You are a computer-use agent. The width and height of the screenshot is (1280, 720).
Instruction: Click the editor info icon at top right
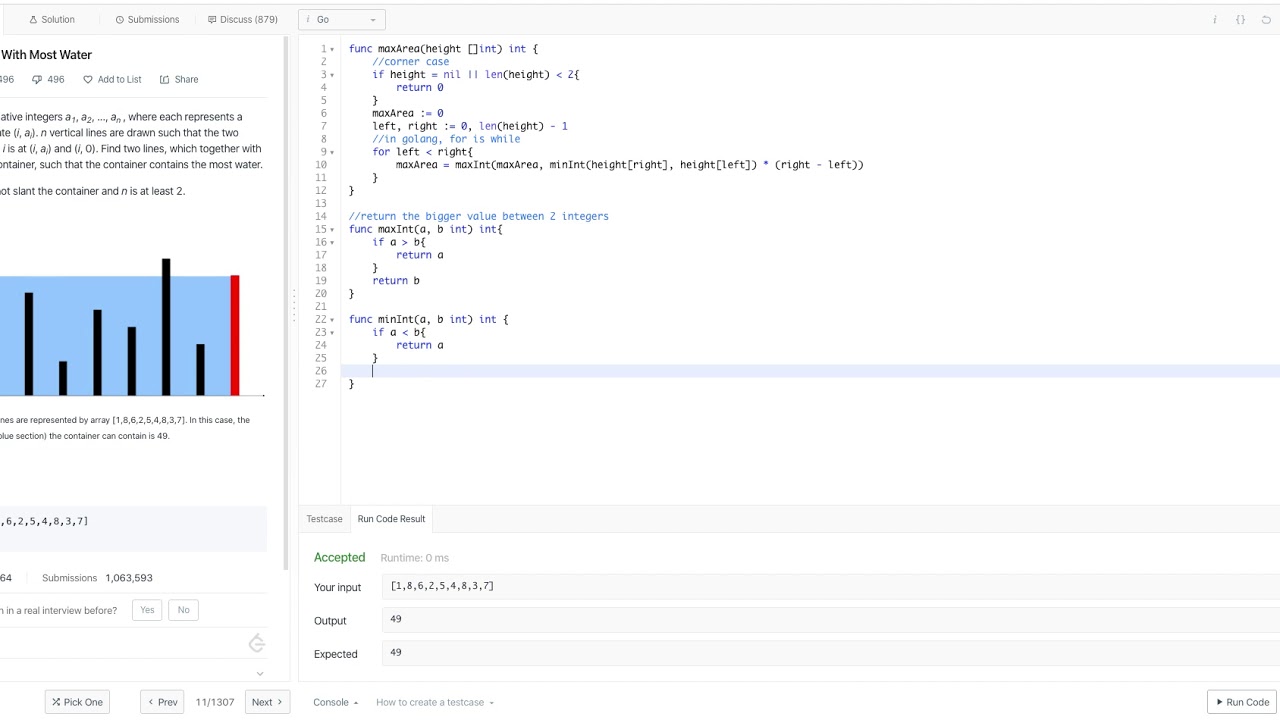(1215, 19)
